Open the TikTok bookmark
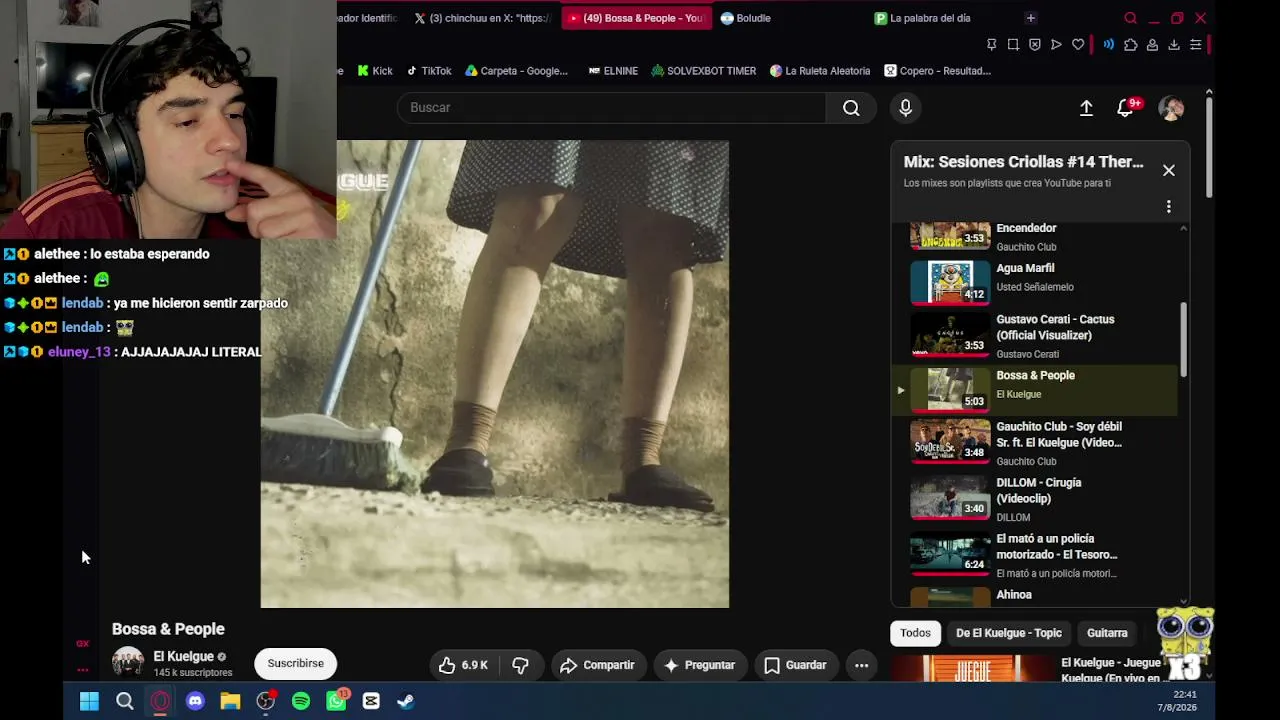The height and width of the screenshot is (720, 1280). point(428,71)
